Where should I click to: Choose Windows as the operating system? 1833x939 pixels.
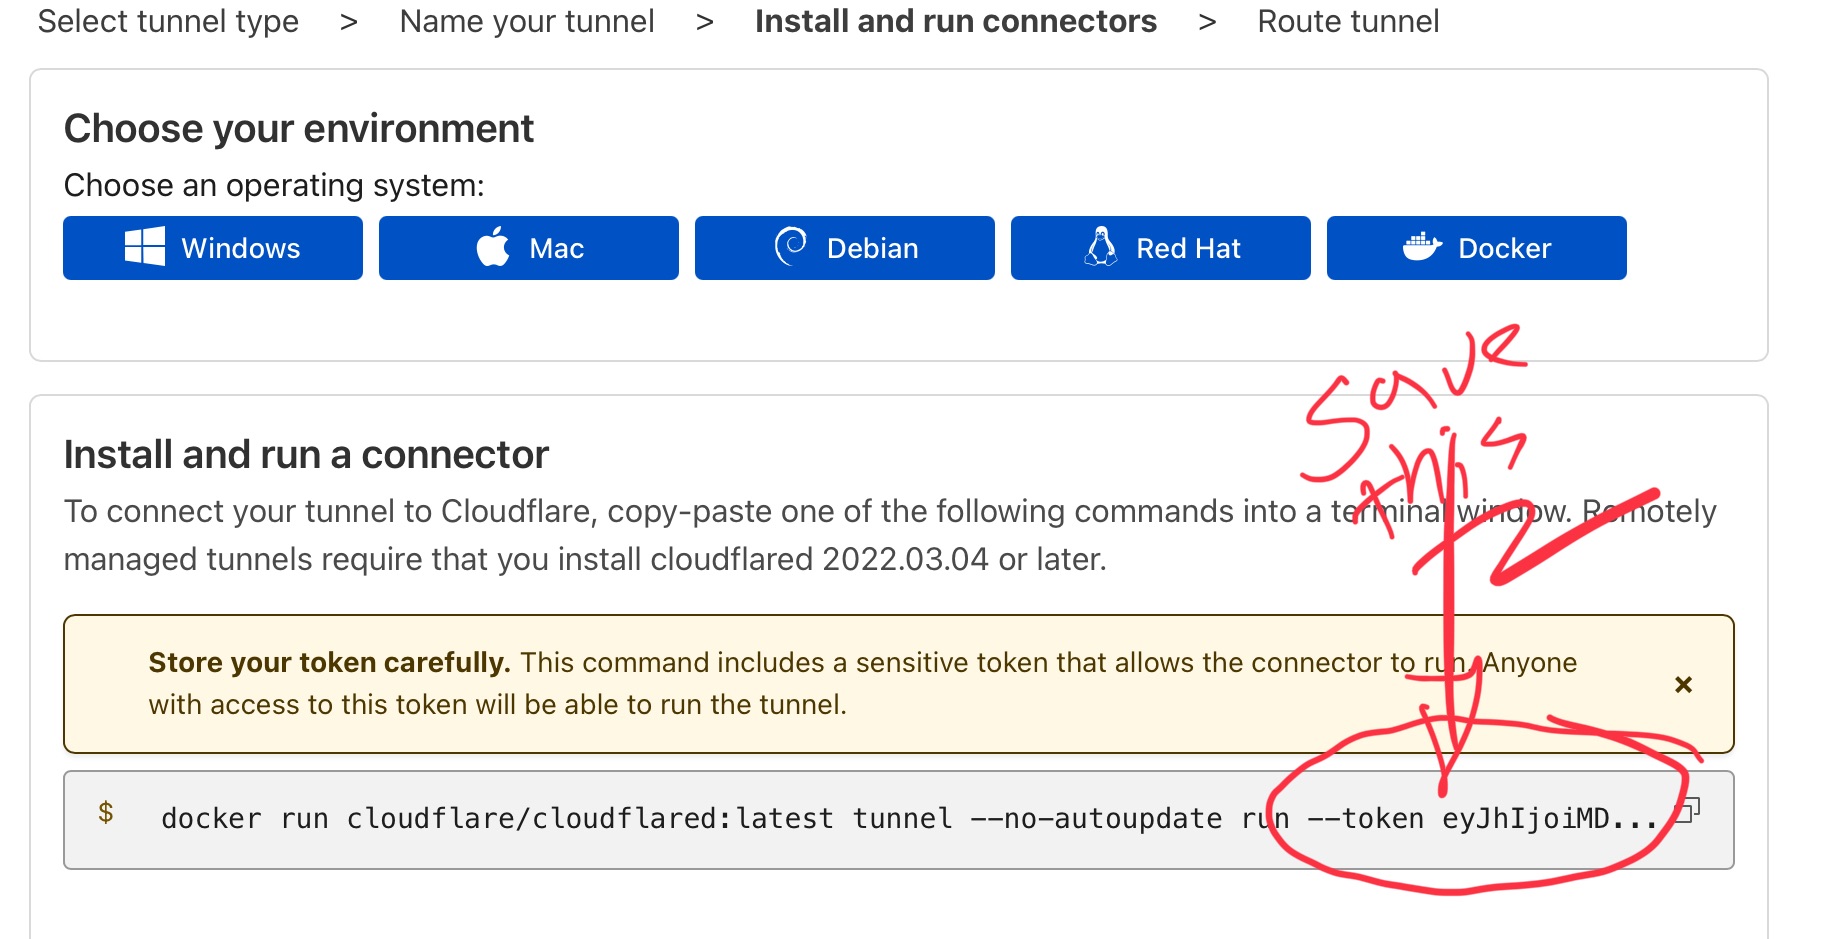212,248
